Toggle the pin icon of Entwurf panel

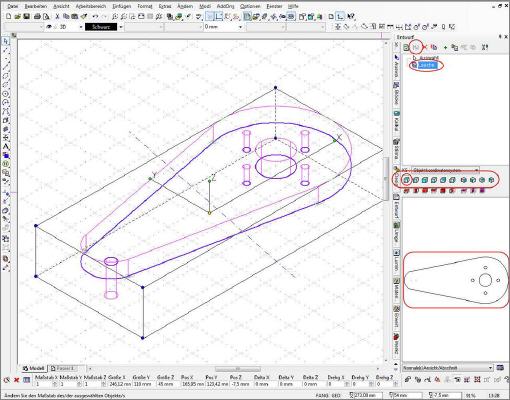500,37
